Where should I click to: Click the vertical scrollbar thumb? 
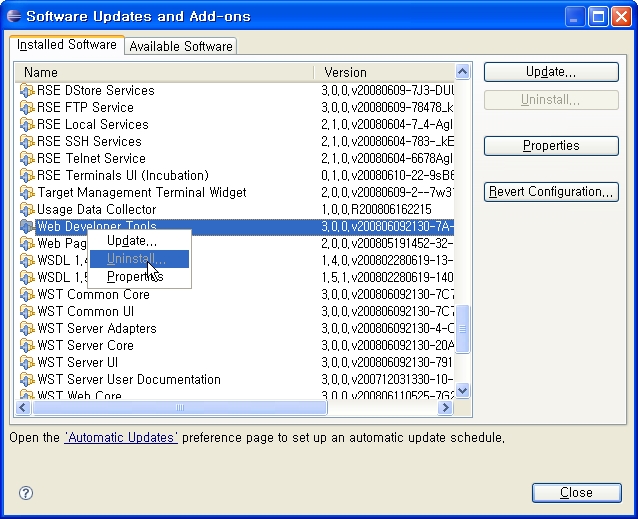click(x=463, y=329)
